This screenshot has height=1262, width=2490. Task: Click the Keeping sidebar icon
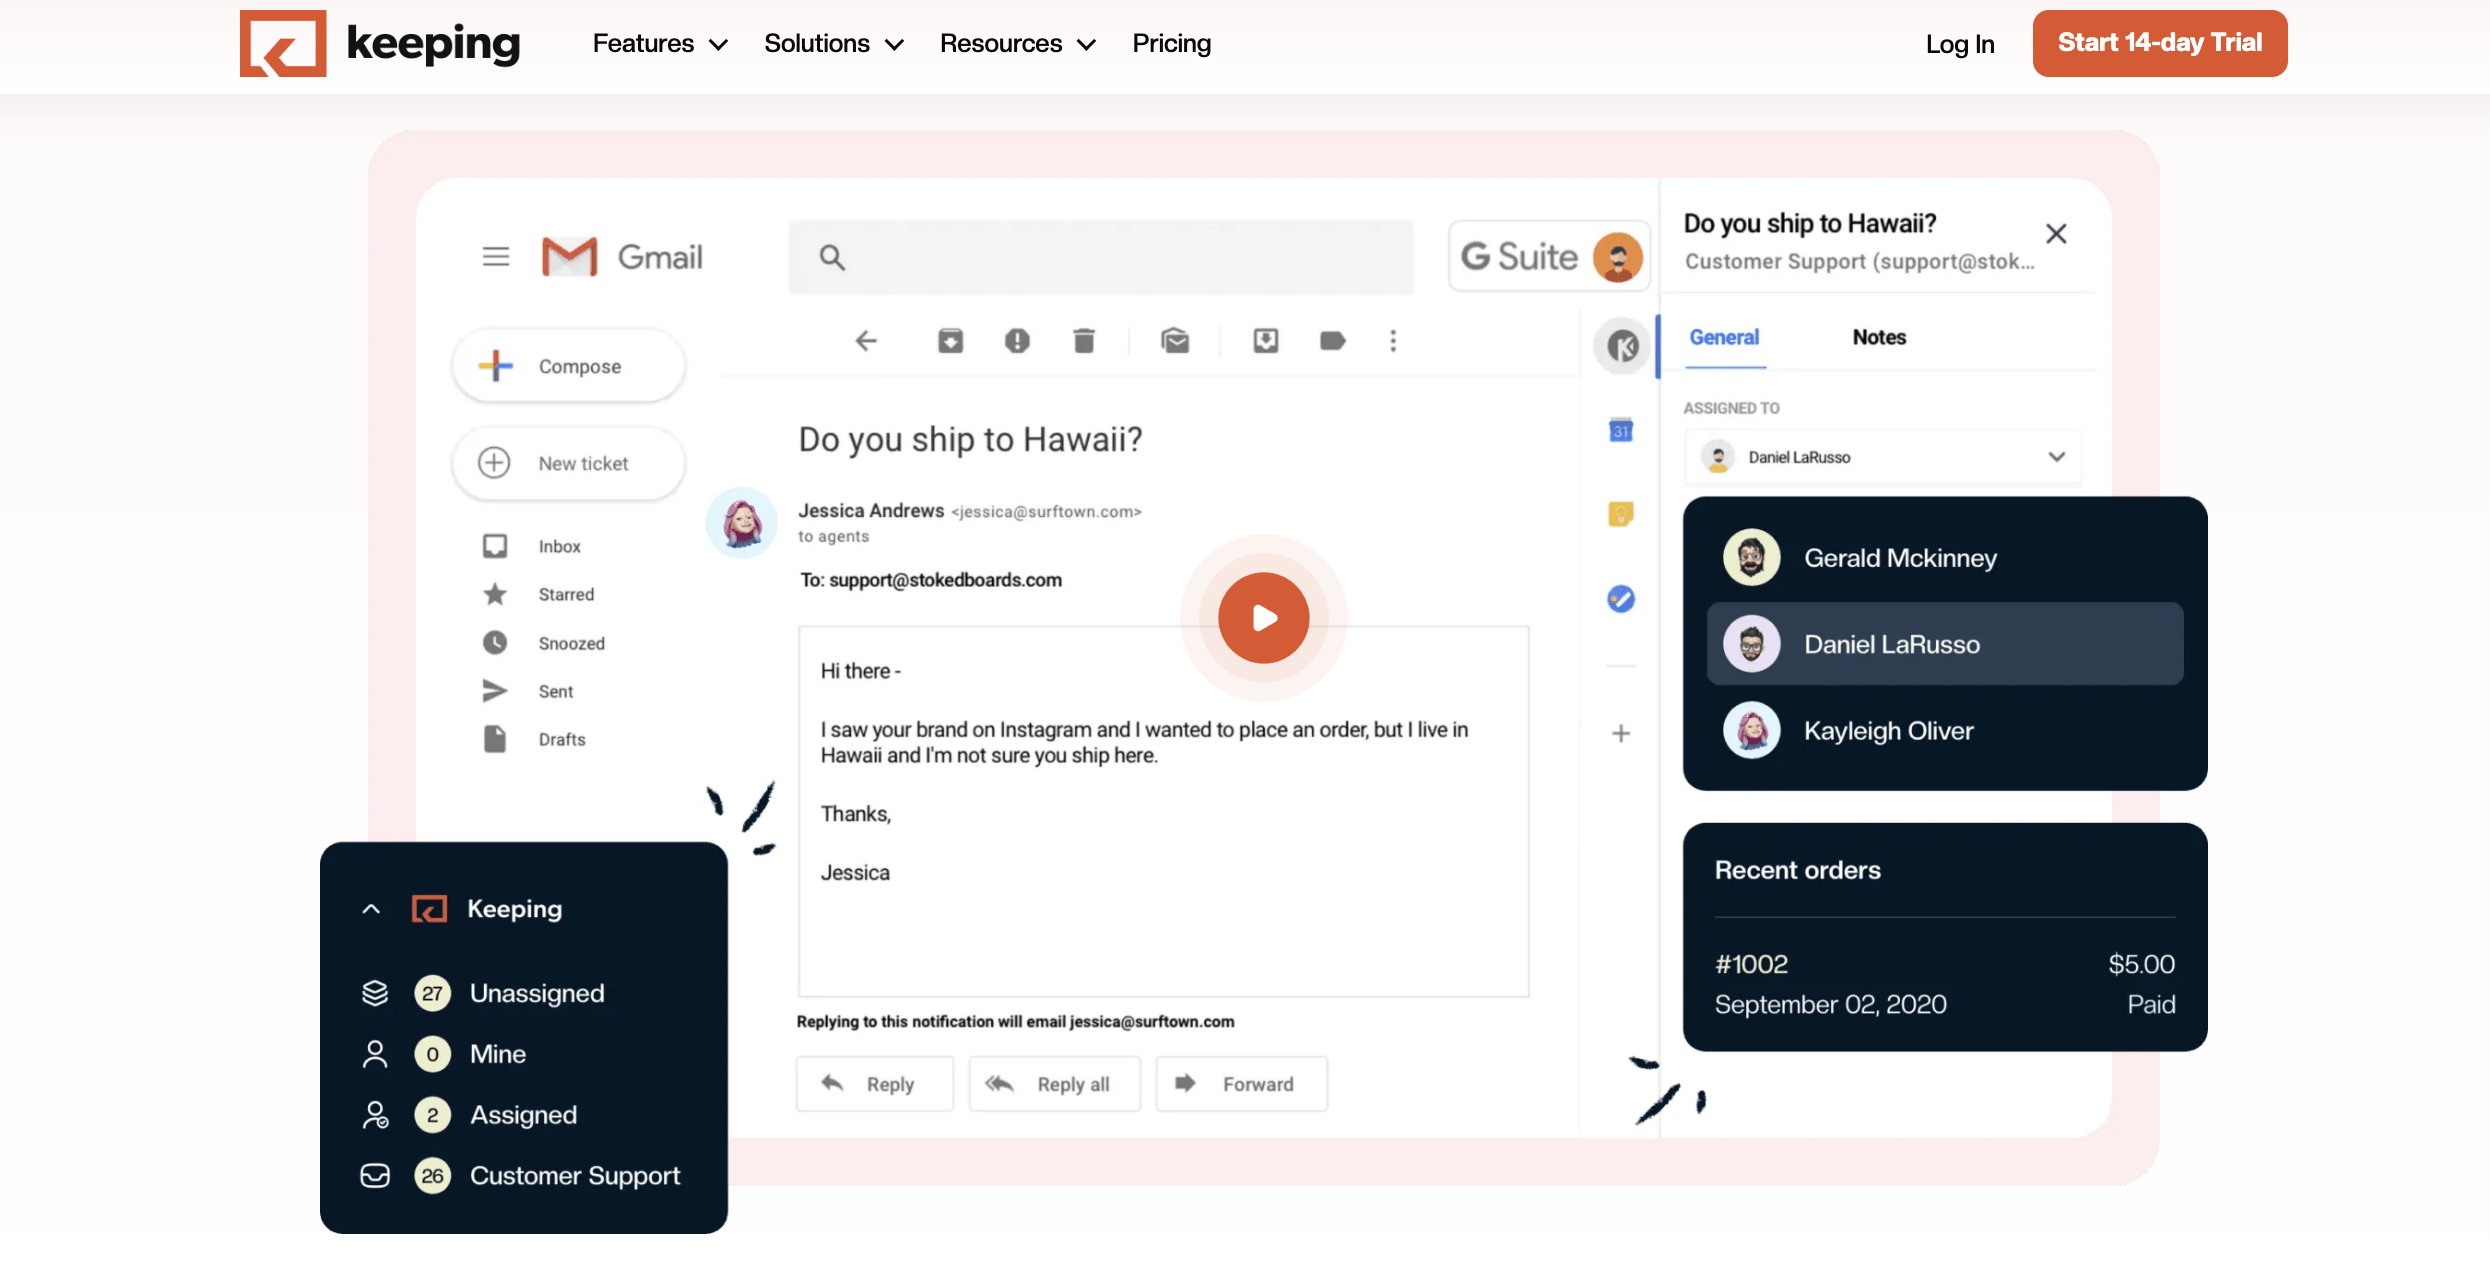[x=1621, y=347]
